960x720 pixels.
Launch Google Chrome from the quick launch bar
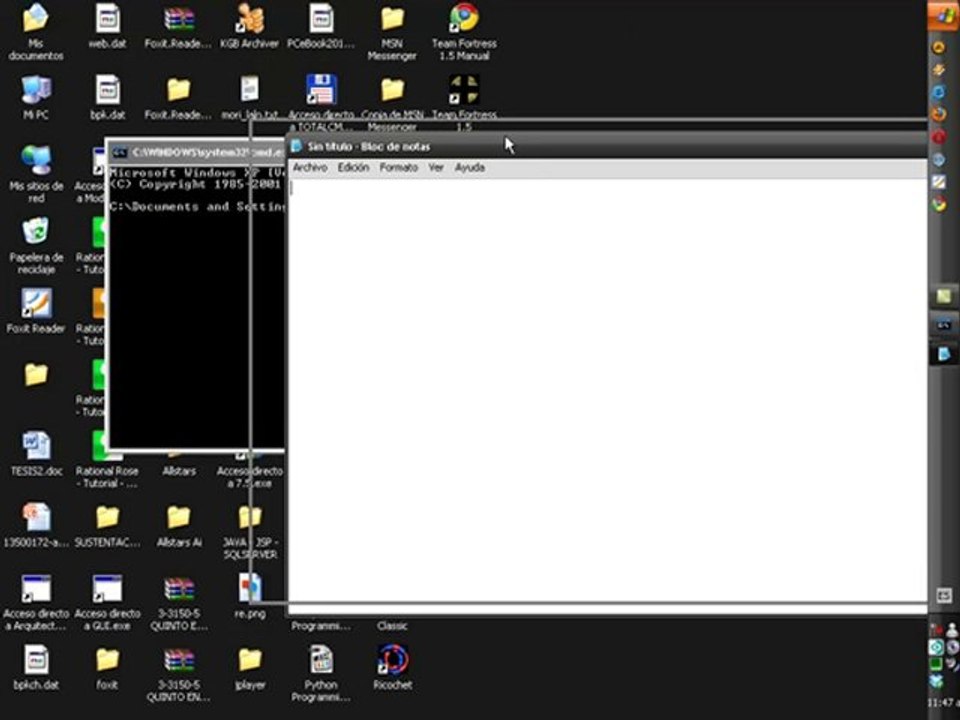point(938,204)
